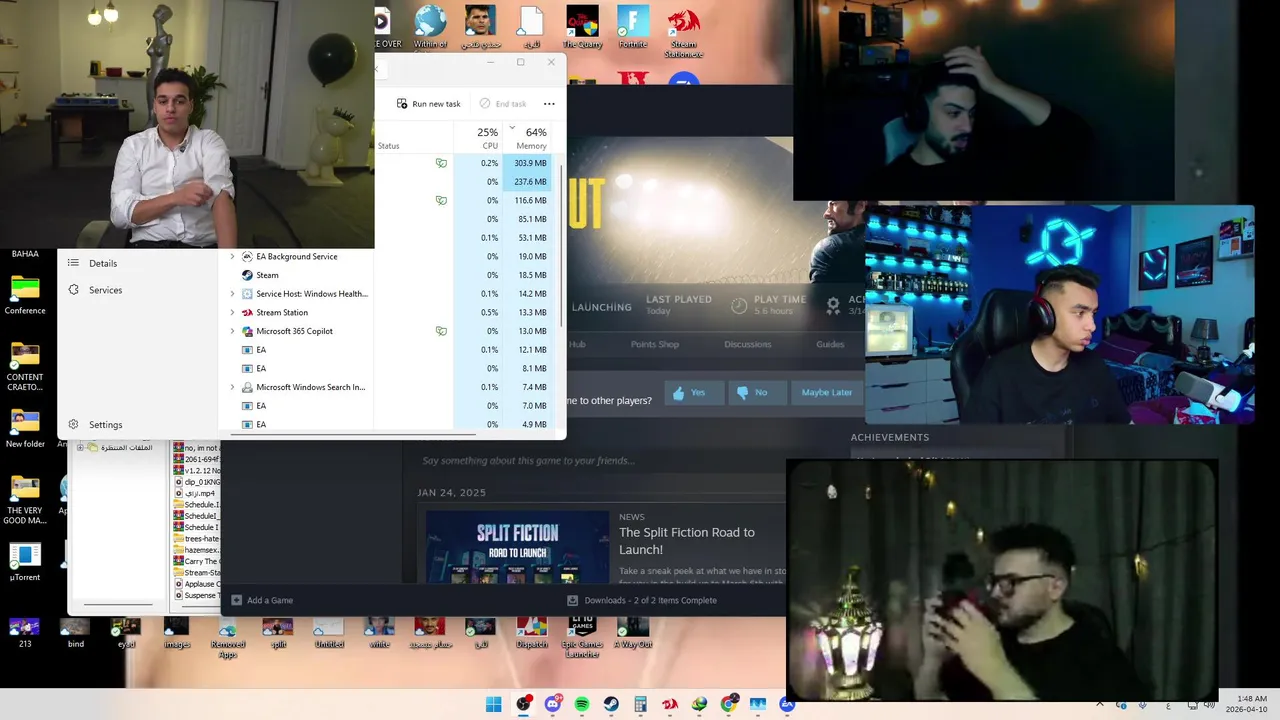Open Task Manager Settings
The image size is (1280, 720).
click(105, 425)
